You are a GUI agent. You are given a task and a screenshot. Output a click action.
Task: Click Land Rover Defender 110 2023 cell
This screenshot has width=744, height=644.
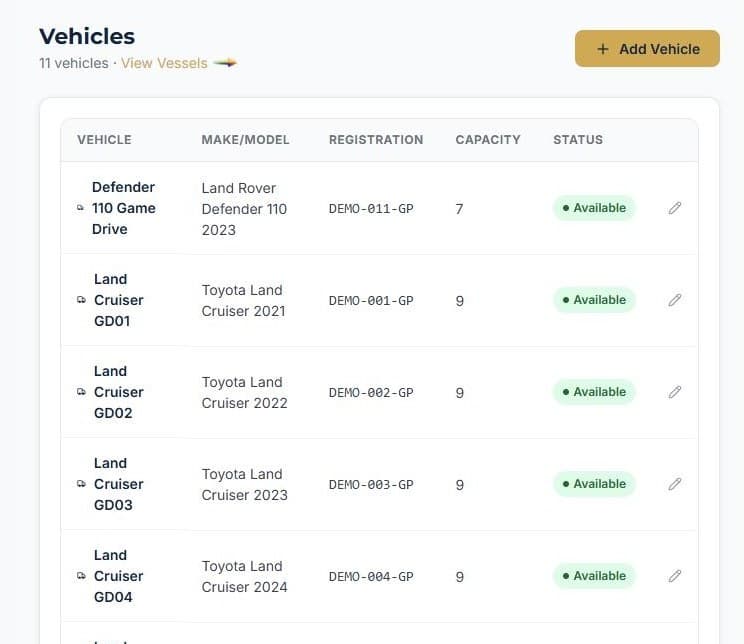244,209
